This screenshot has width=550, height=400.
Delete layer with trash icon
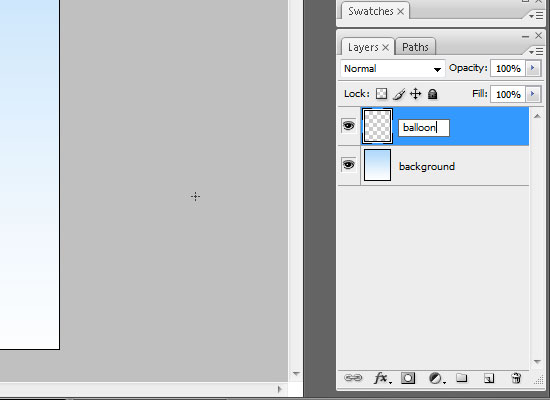click(x=516, y=378)
